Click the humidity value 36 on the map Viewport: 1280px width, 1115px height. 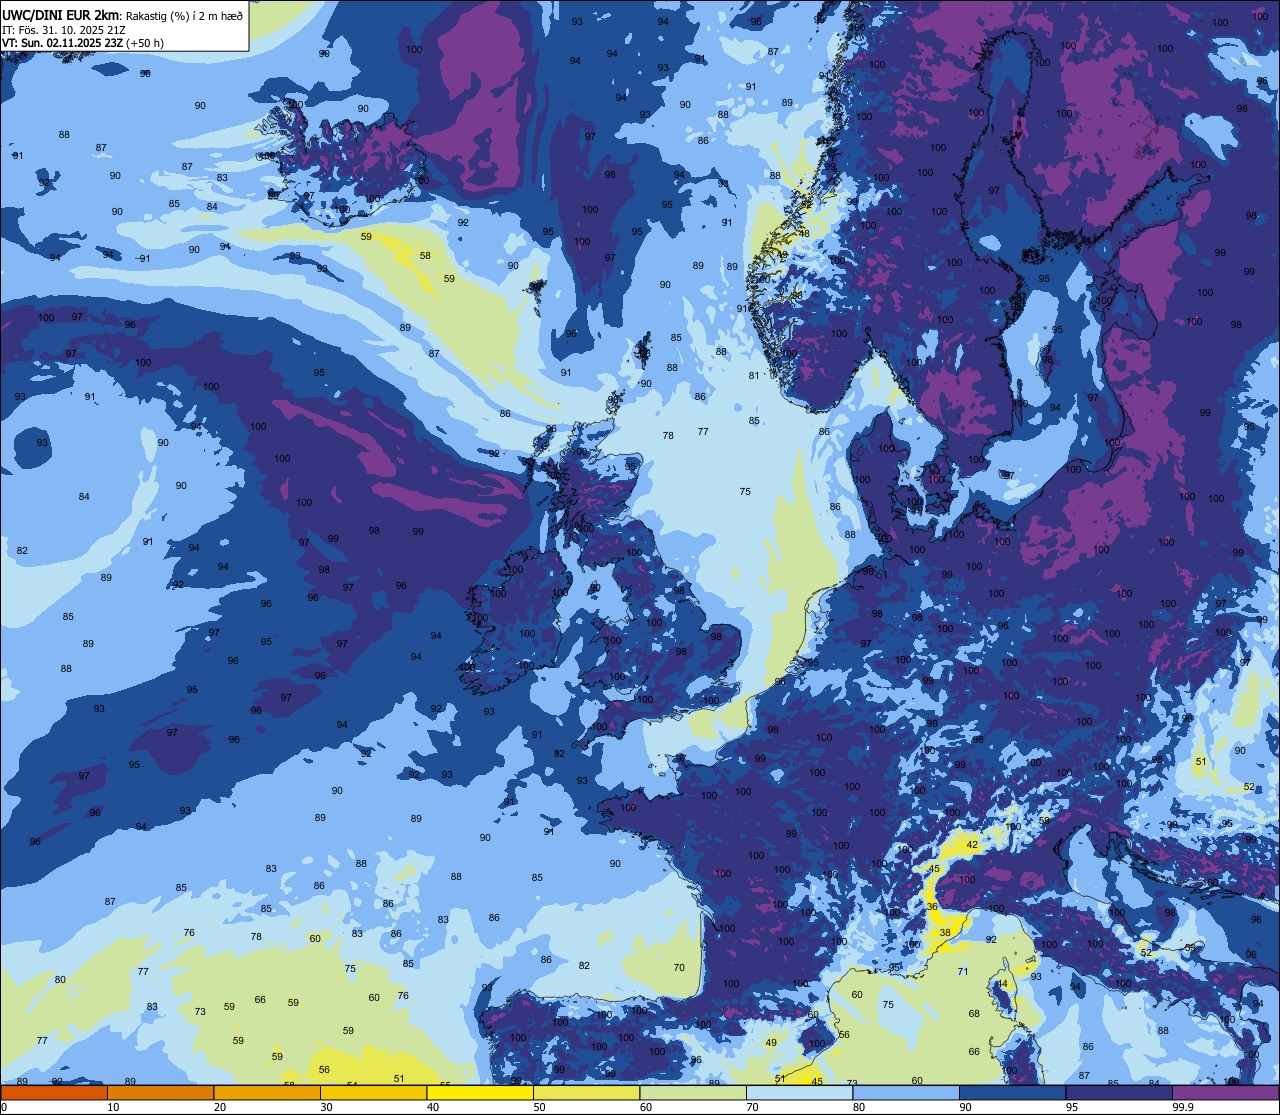932,906
